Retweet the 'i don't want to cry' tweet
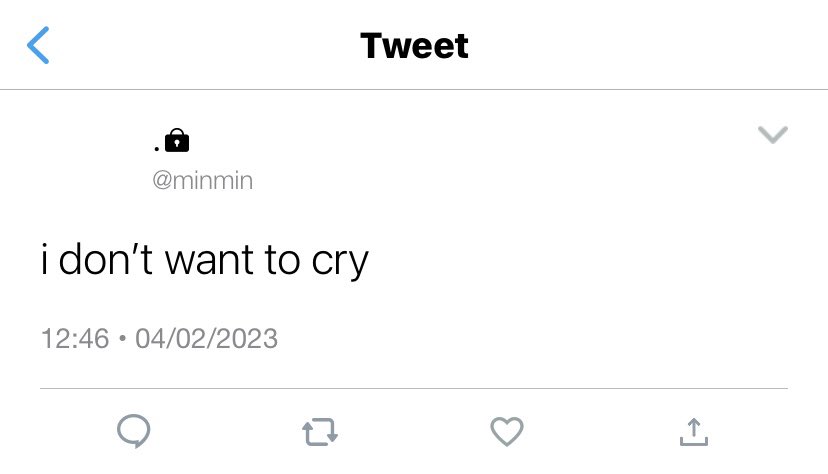 [320, 432]
